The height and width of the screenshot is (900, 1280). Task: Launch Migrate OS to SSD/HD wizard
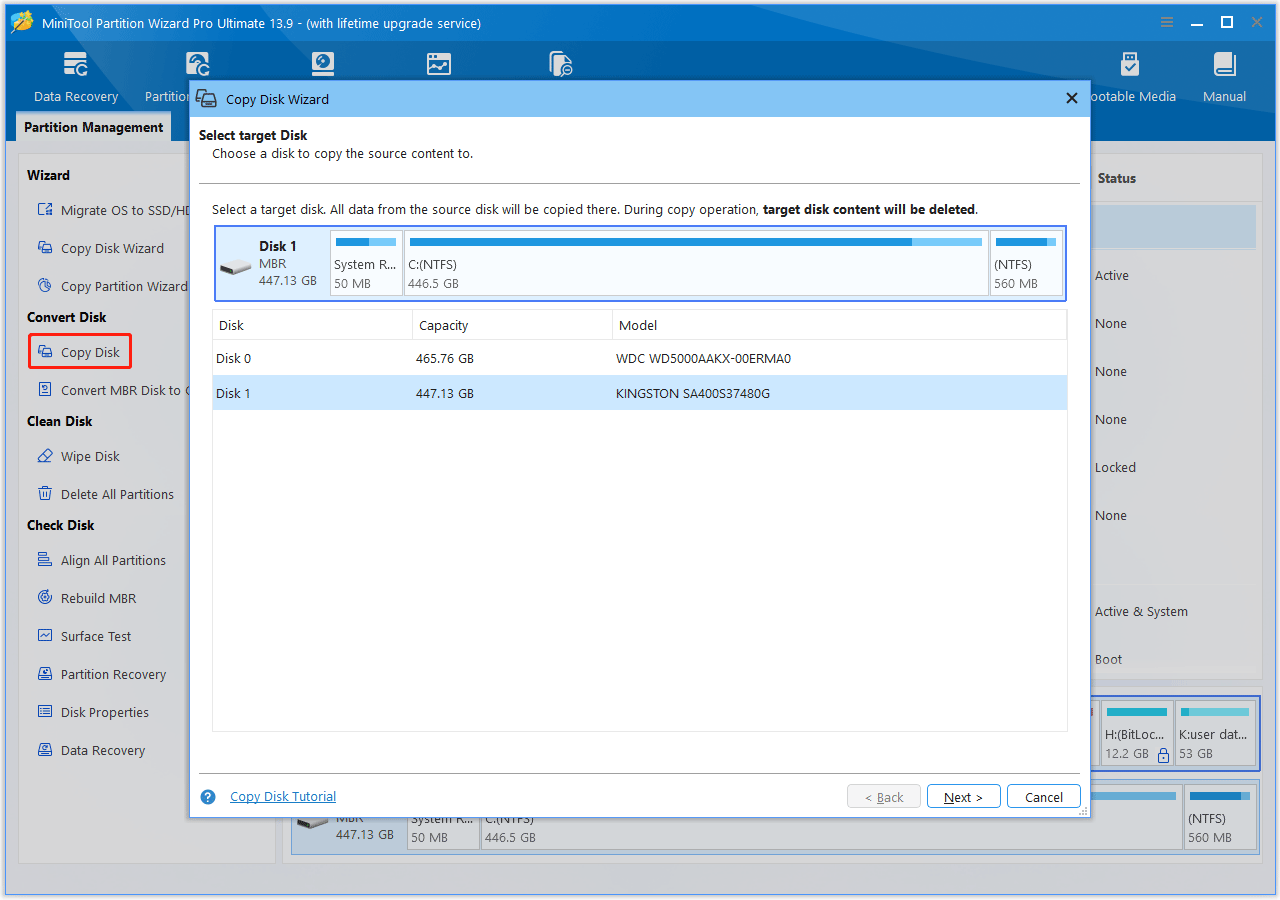[114, 210]
